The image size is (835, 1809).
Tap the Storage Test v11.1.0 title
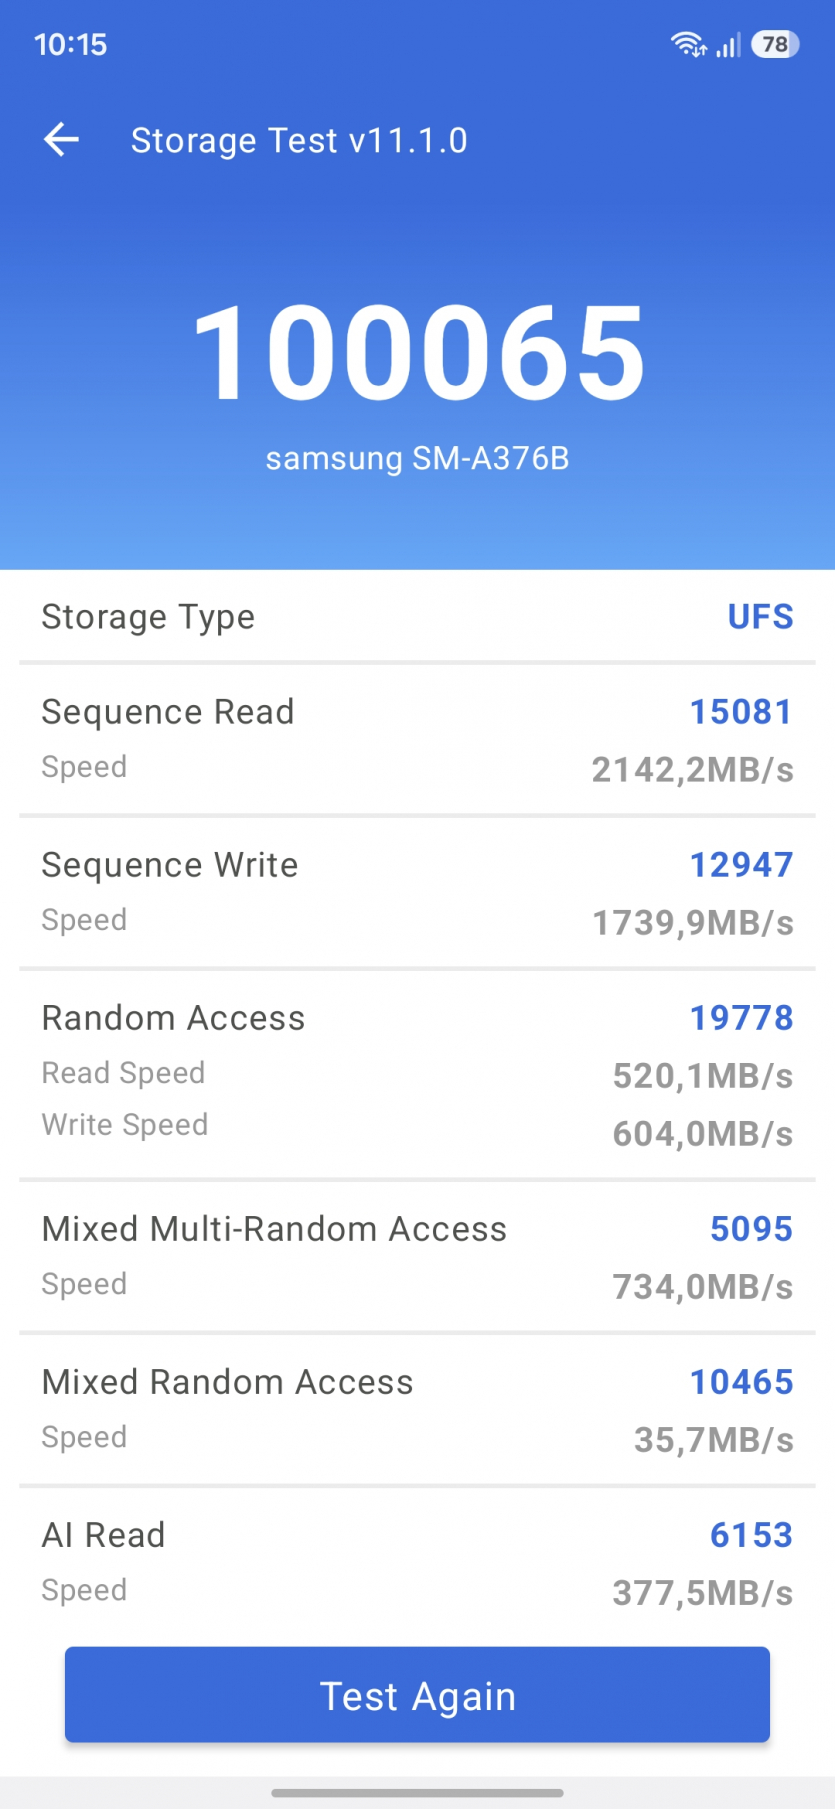tap(299, 141)
